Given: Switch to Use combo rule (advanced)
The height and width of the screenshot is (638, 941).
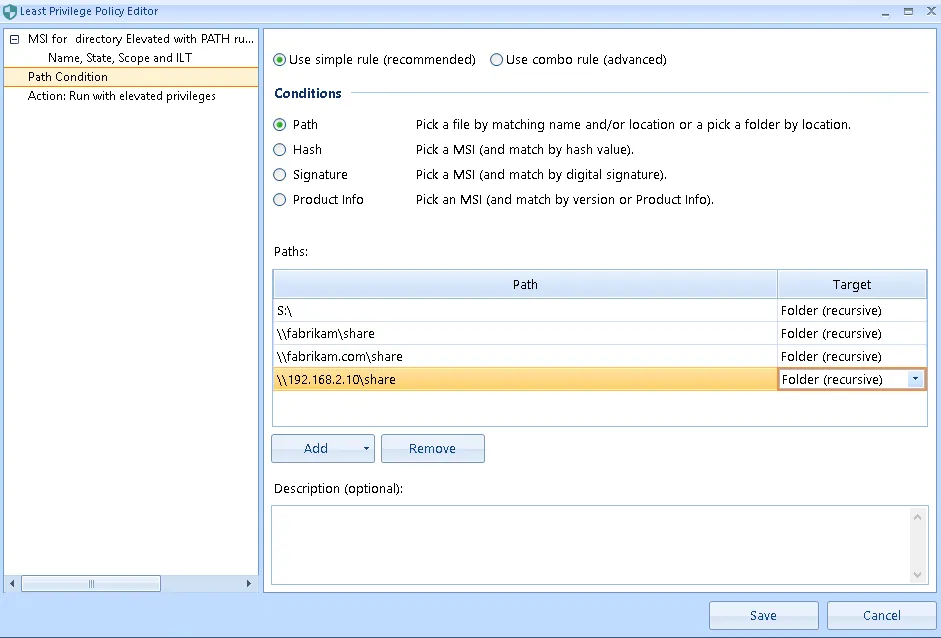Looking at the screenshot, I should [x=497, y=60].
